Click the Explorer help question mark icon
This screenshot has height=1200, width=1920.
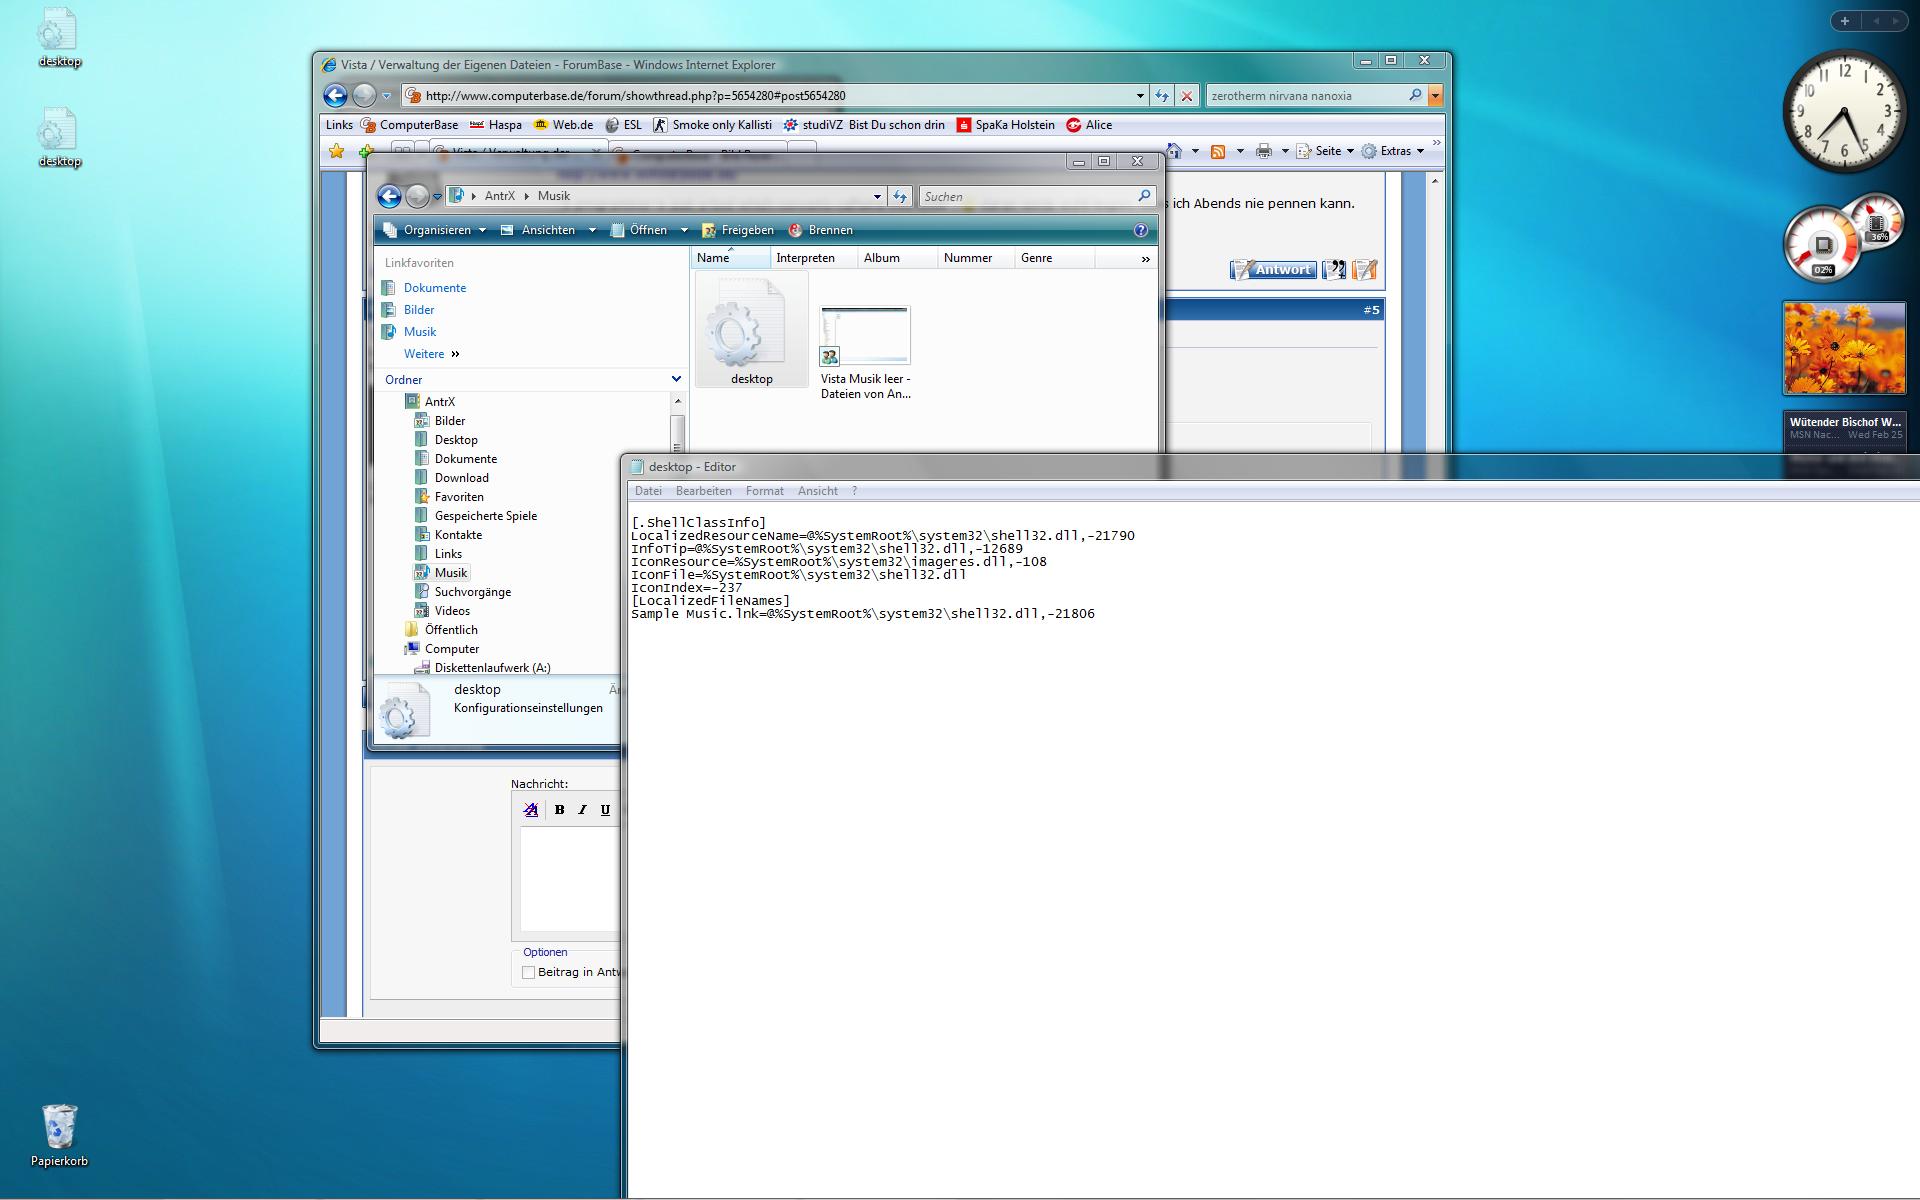pos(1141,230)
